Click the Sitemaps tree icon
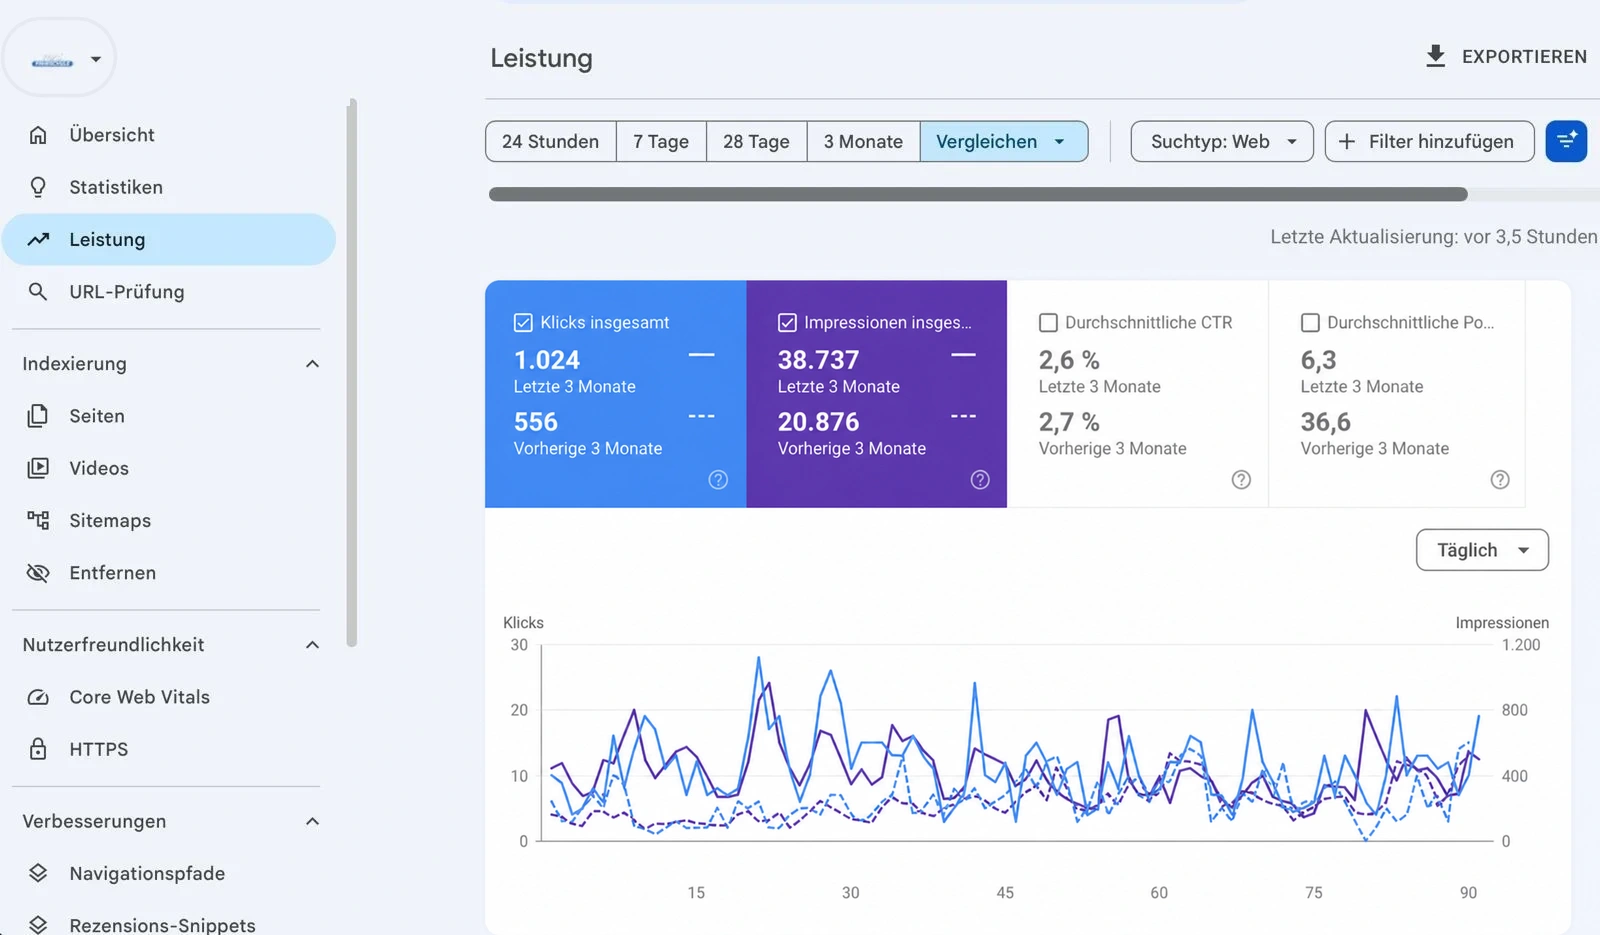 click(x=38, y=520)
